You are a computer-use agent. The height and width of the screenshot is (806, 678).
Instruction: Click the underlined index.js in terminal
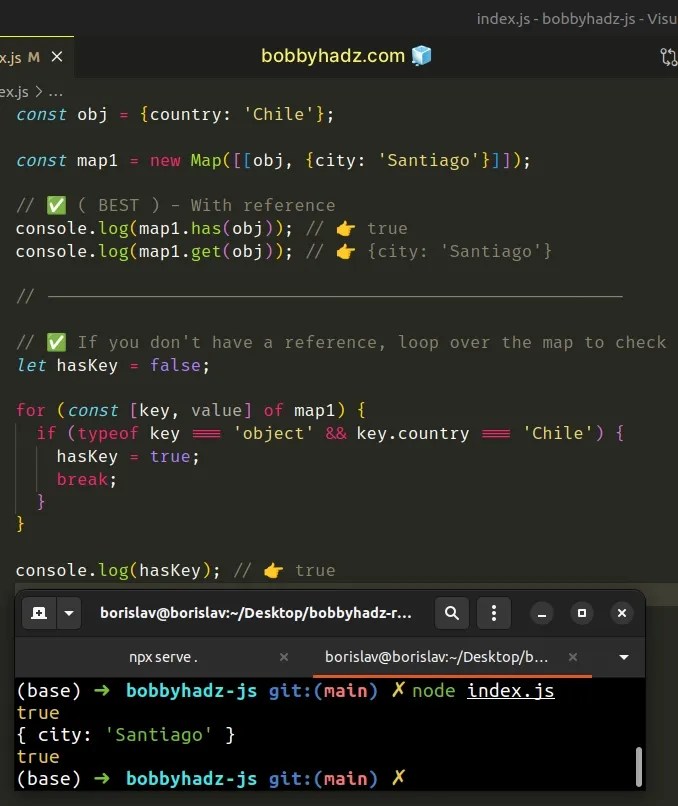point(510,690)
